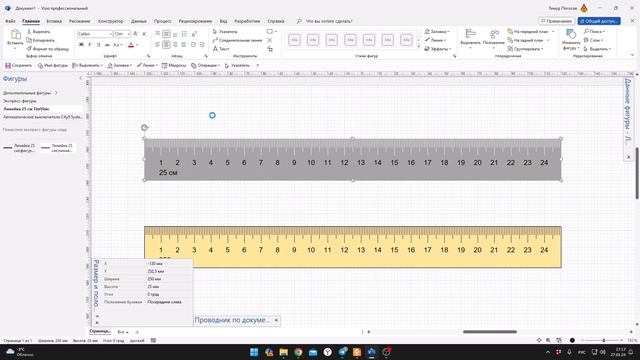640x360 pixels.
Task: Click the connection point X tool
Action: pyautogui.click(x=269, y=40)
